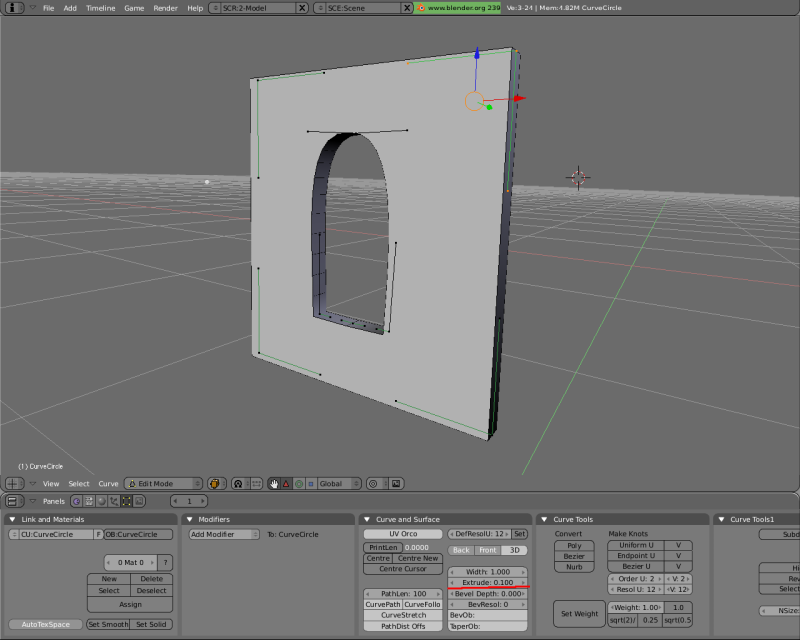Screen dimensions: 800x640
Task: Open the SCR:2-Model screen selector
Action: pyautogui.click(x=215, y=8)
